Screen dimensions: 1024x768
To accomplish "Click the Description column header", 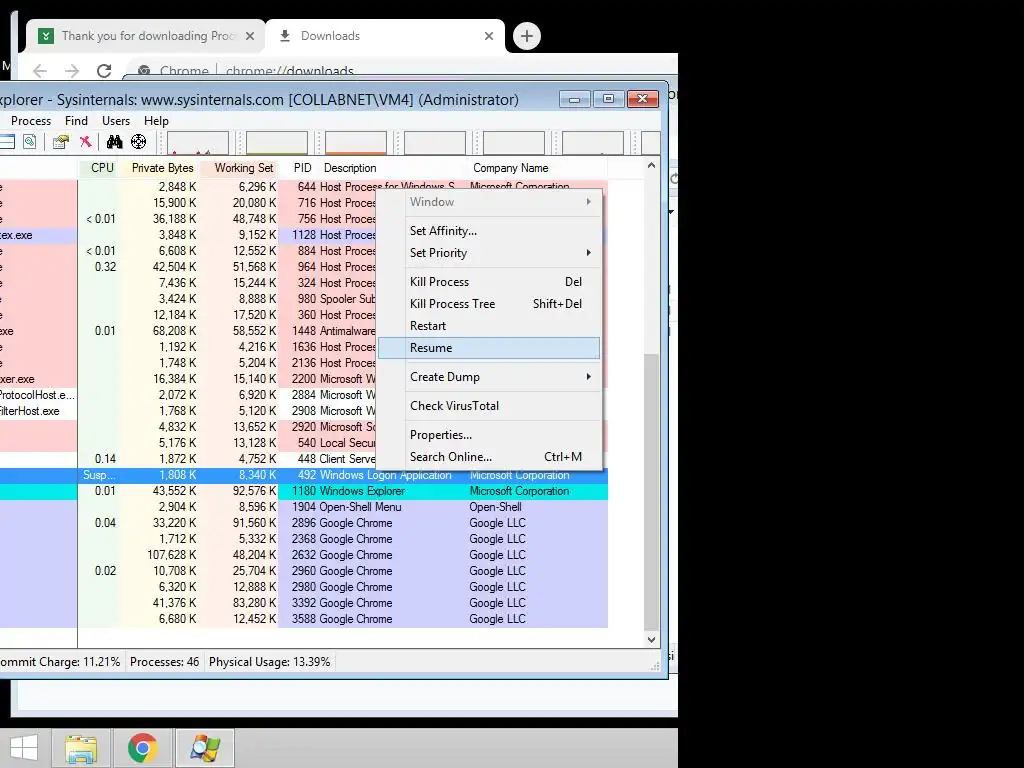I will 392,168.
